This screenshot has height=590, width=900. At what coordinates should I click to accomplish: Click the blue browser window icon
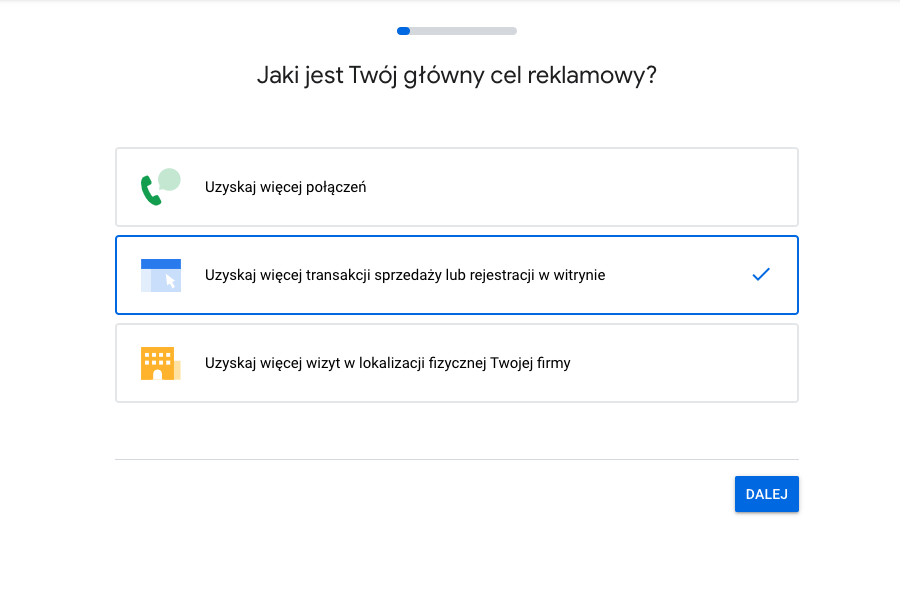pyautogui.click(x=161, y=275)
